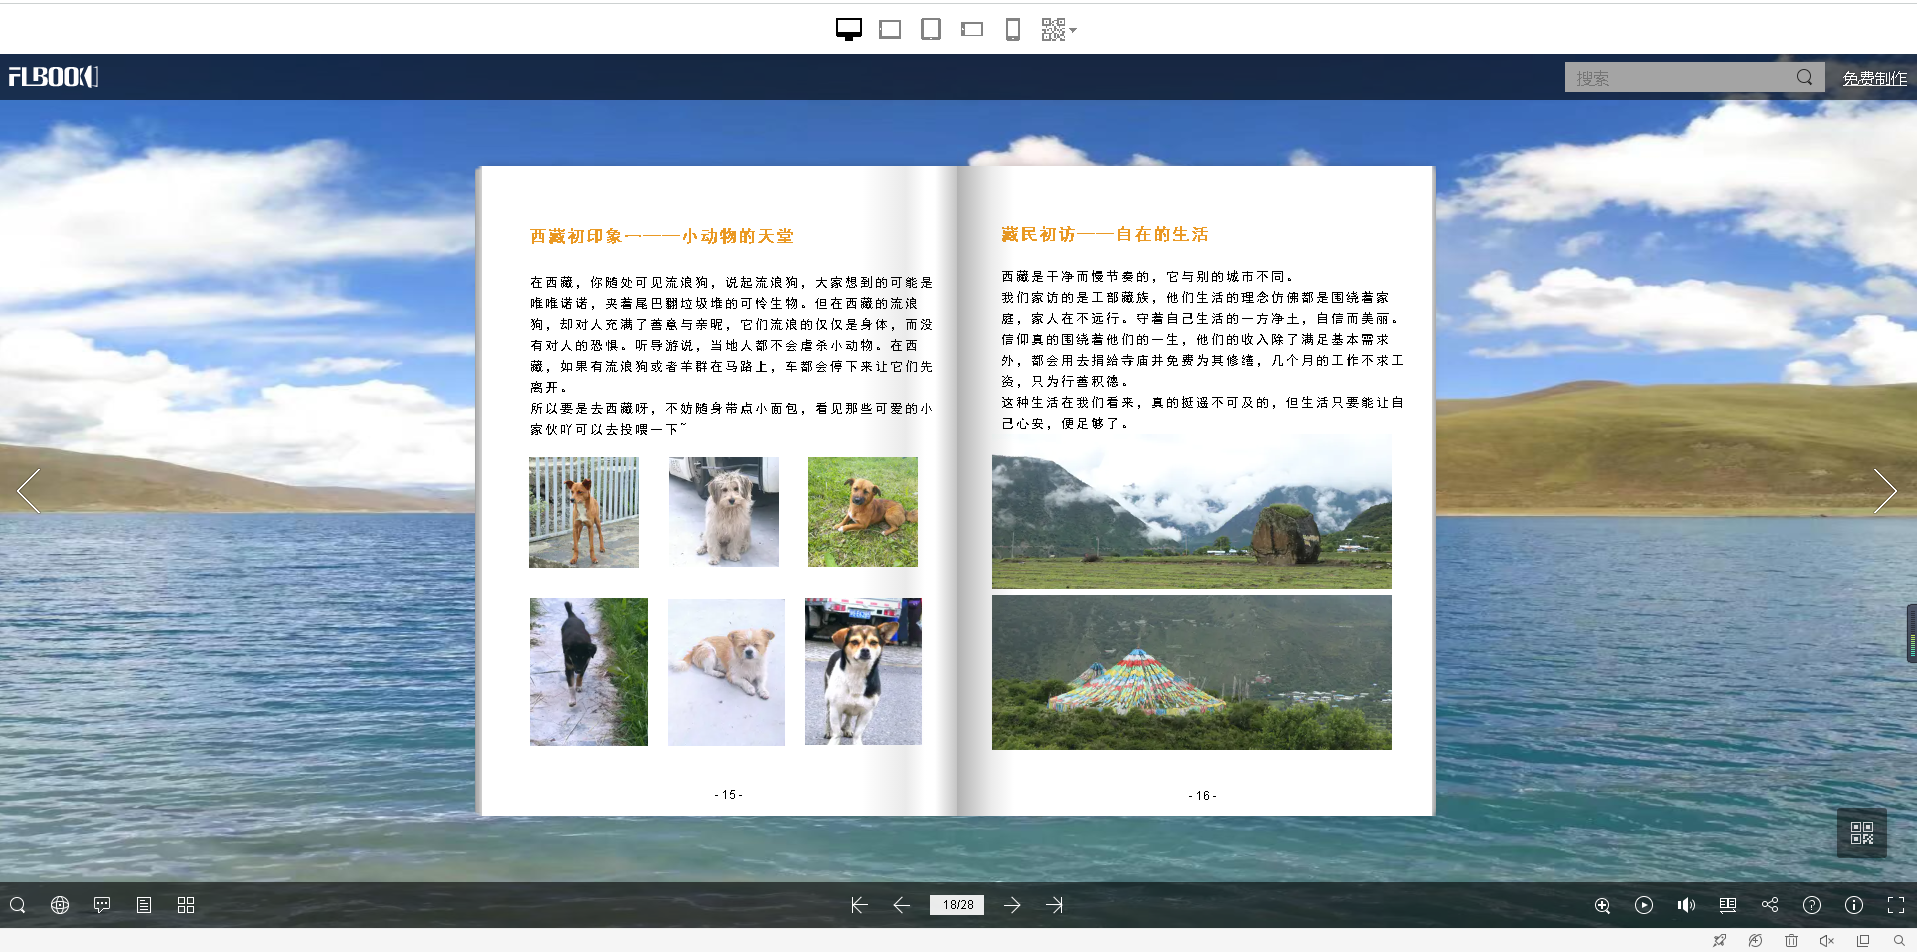1917x952 pixels.
Task: Click the heading 西藏初印象——小动物的天堂
Action: pos(662,237)
